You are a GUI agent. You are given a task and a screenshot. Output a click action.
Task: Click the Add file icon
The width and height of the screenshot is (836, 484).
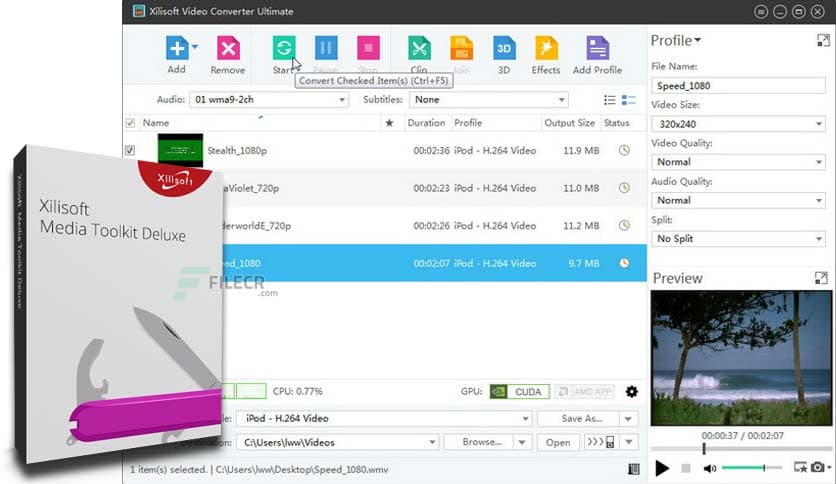point(176,47)
